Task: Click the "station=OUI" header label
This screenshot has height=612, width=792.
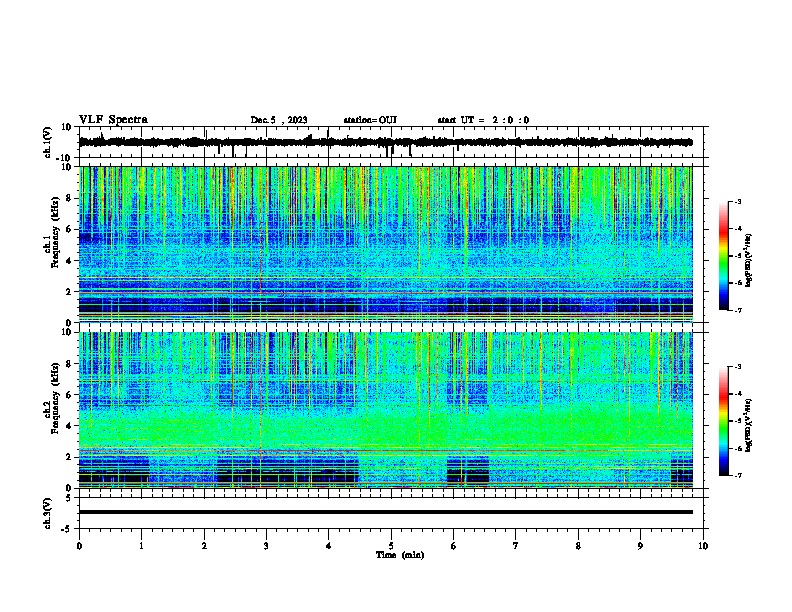Action: point(370,120)
